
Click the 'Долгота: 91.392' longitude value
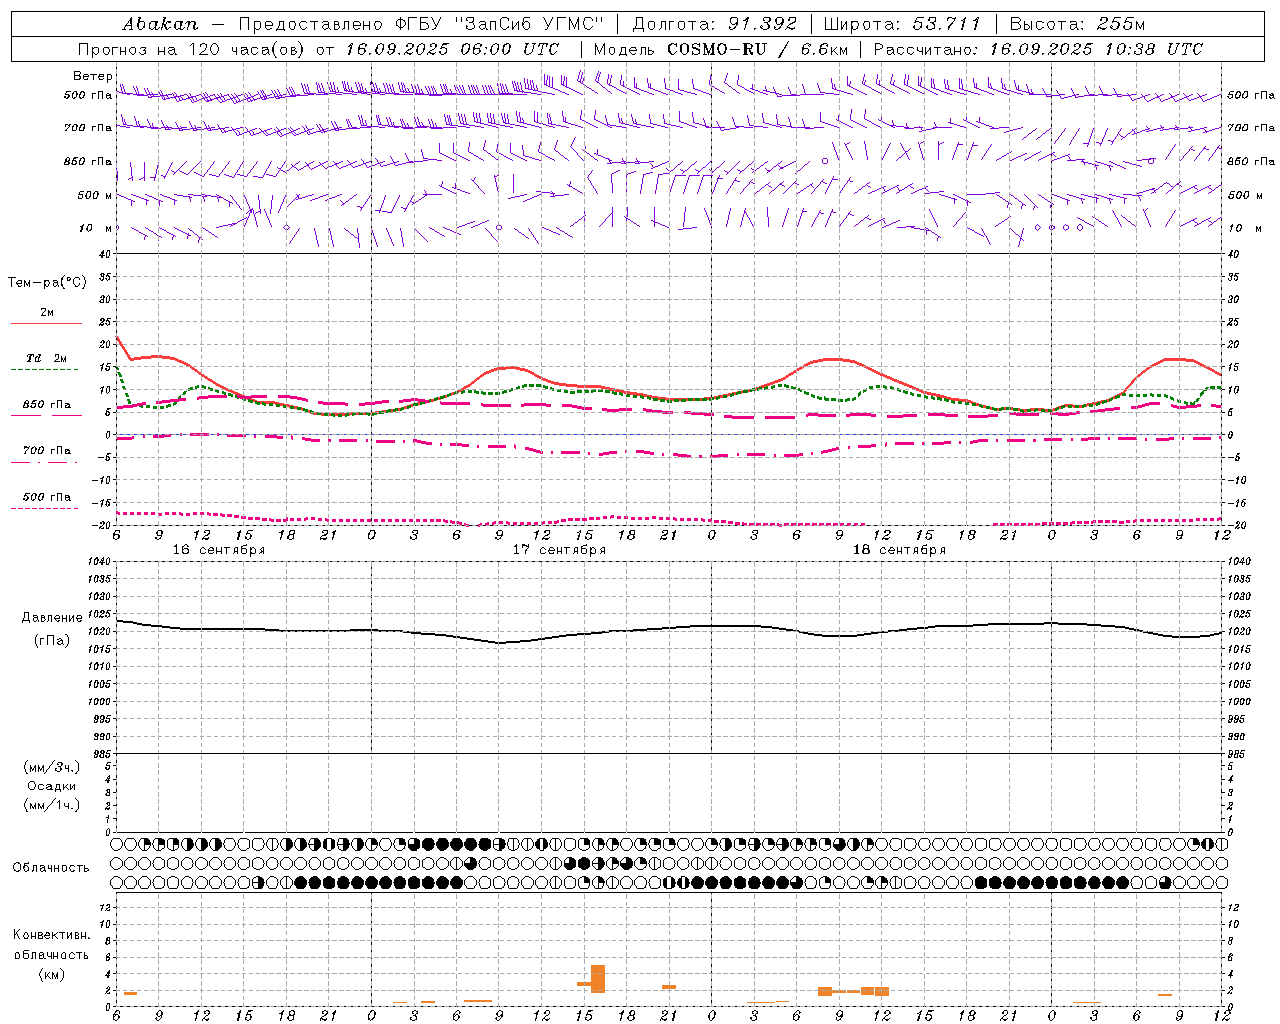(x=715, y=23)
